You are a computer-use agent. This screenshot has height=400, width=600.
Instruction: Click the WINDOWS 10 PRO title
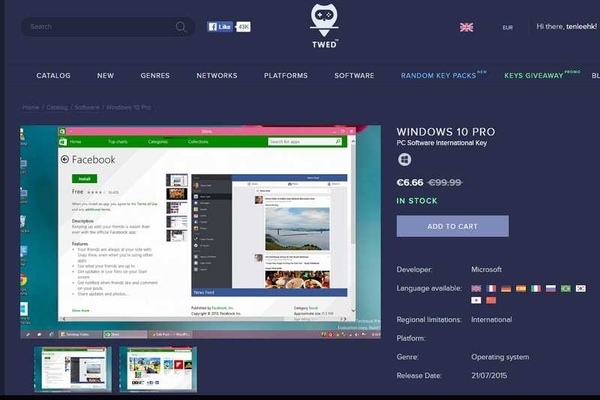pyautogui.click(x=446, y=132)
